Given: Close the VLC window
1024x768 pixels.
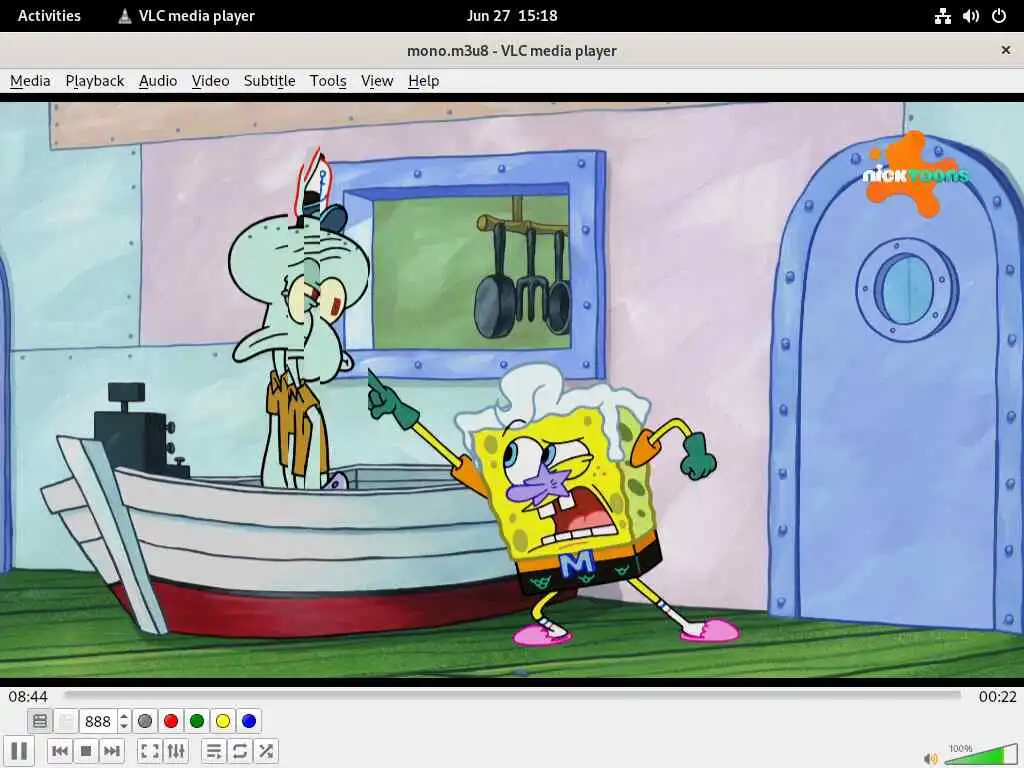Looking at the screenshot, I should coord(1006,50).
